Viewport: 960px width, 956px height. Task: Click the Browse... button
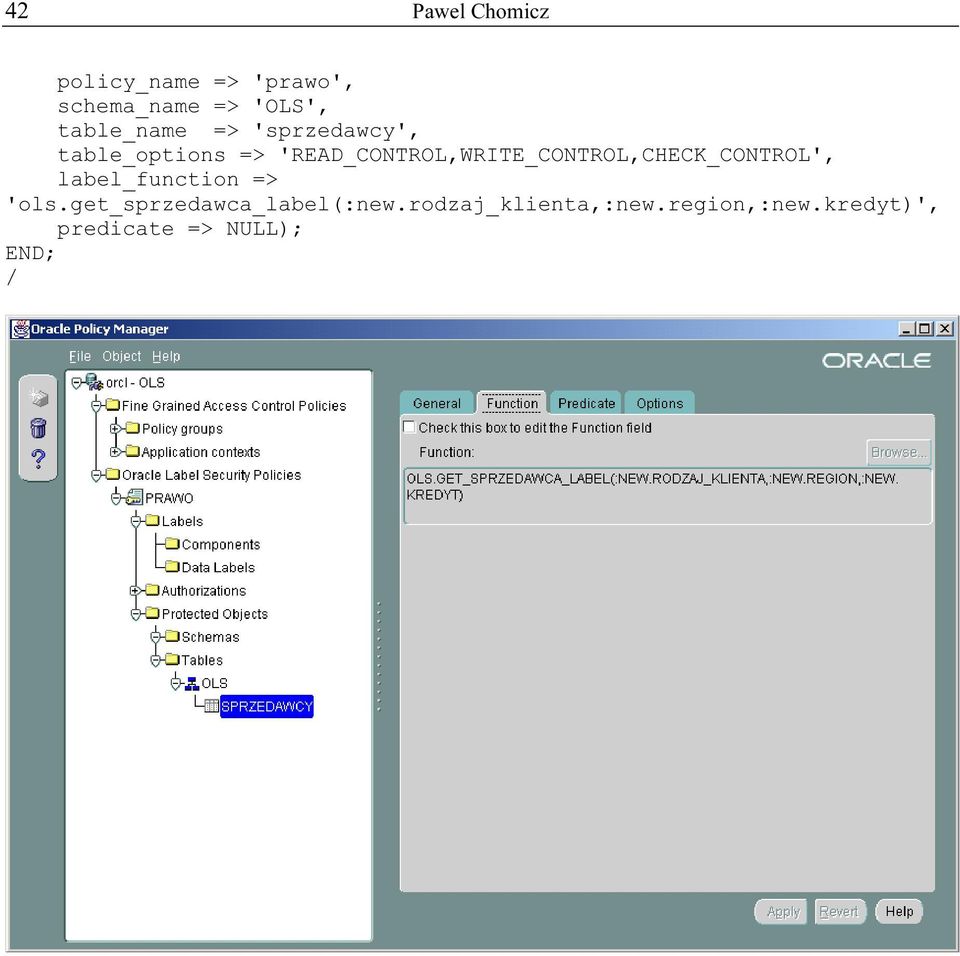pos(898,452)
